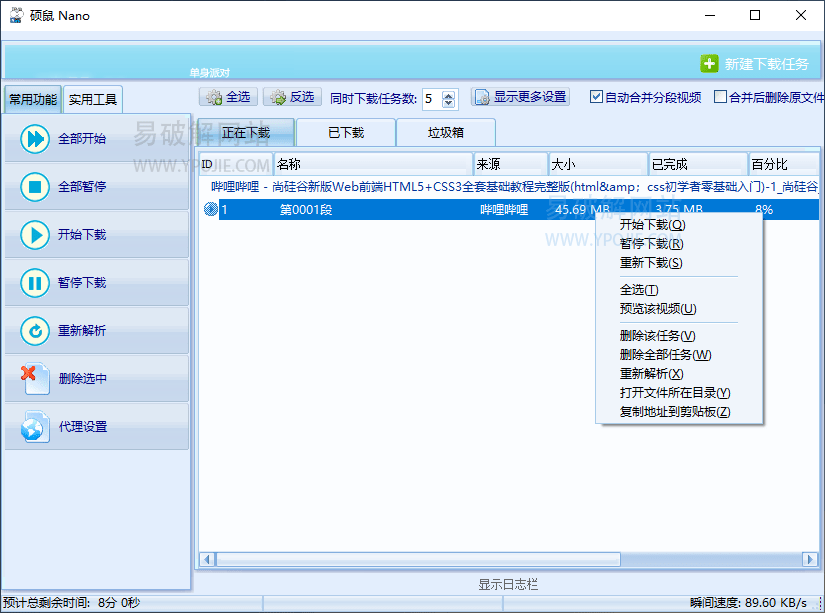Click the Re-parse refresh icon
The width and height of the screenshot is (825, 613).
pos(35,331)
